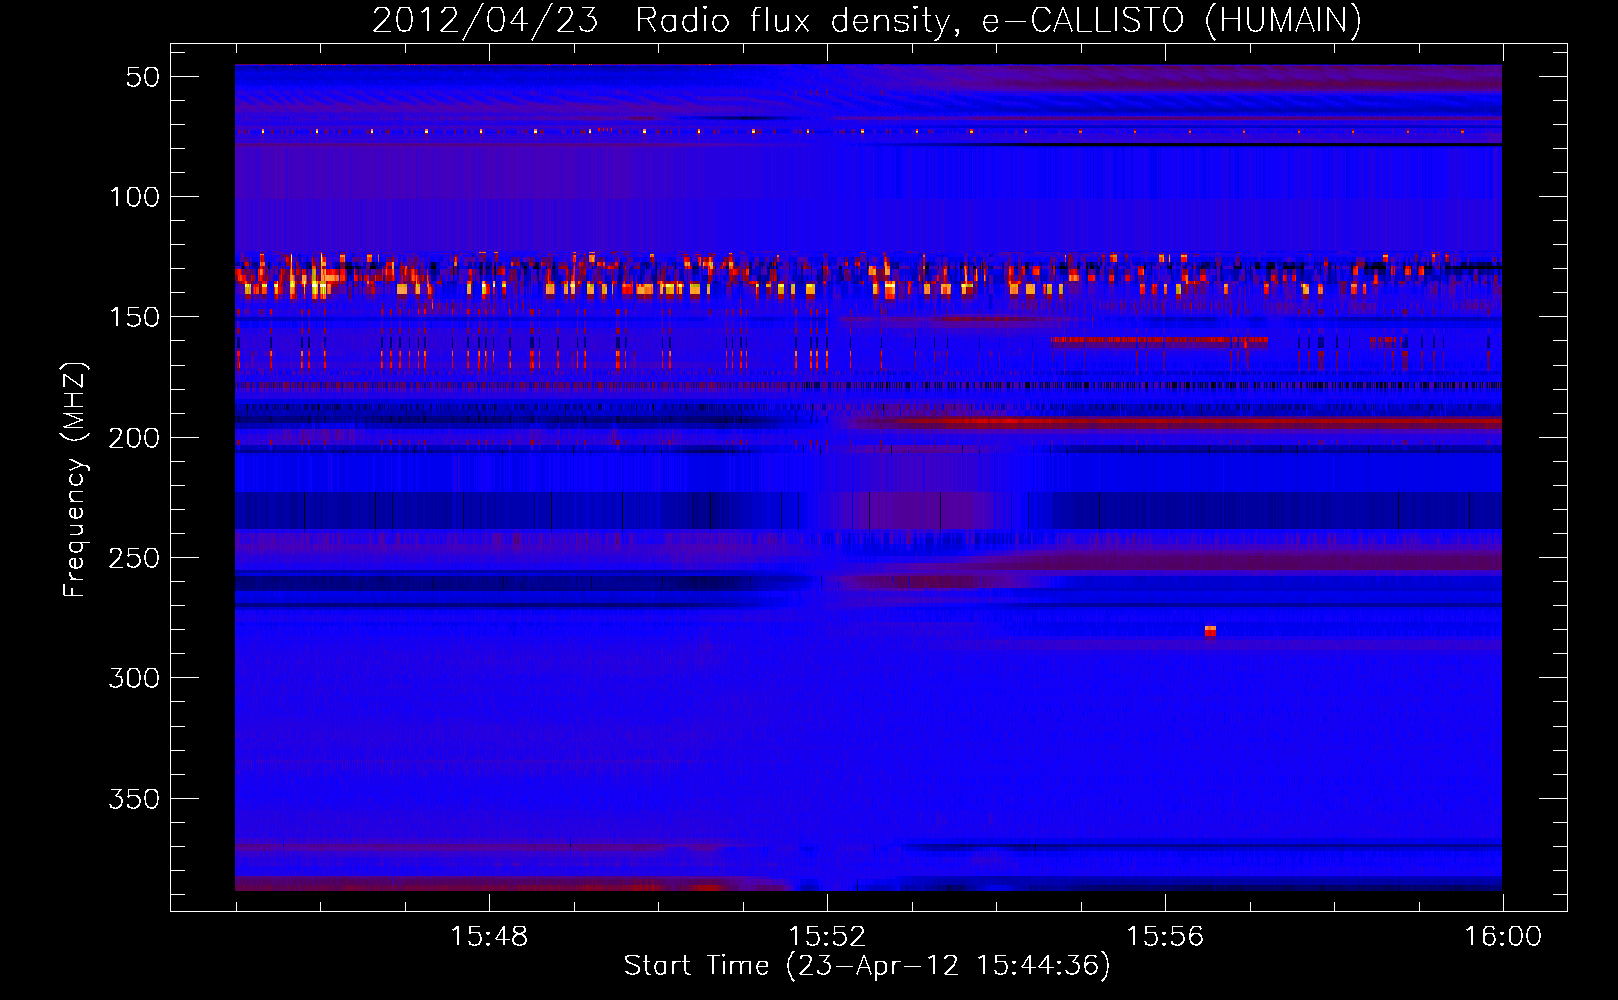Screen dimensions: 1618x1000
Task: Click the '15:48' time tick label
Action: pos(489,937)
